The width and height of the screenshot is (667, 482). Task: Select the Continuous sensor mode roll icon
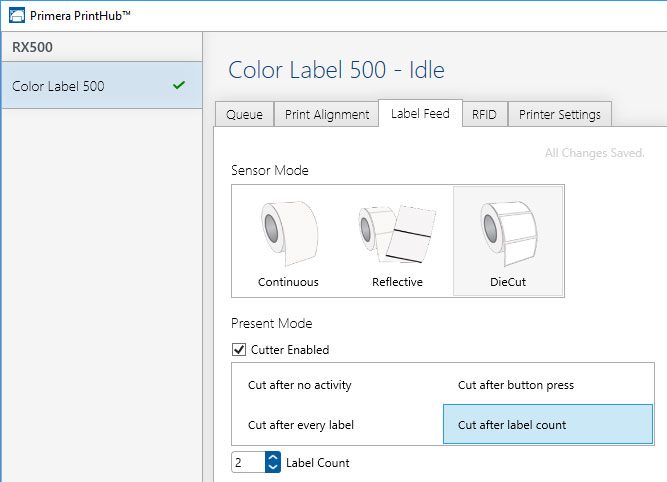(x=289, y=234)
